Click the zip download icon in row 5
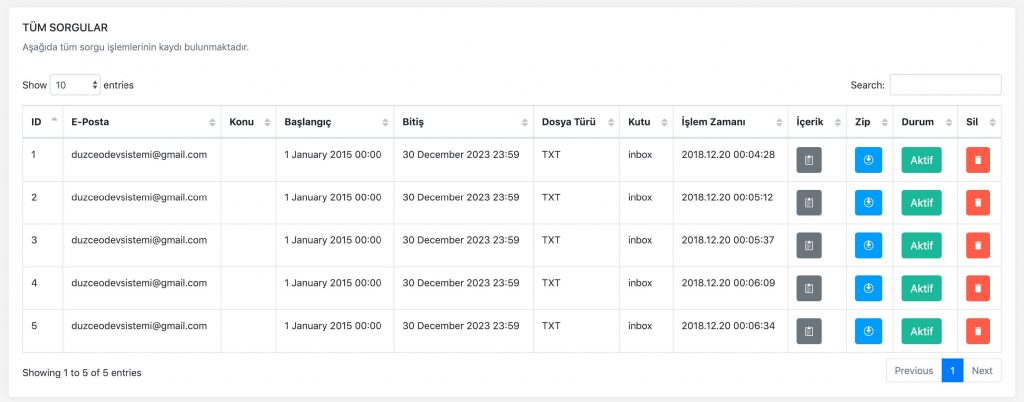This screenshot has height=402, width=1024. tap(868, 331)
